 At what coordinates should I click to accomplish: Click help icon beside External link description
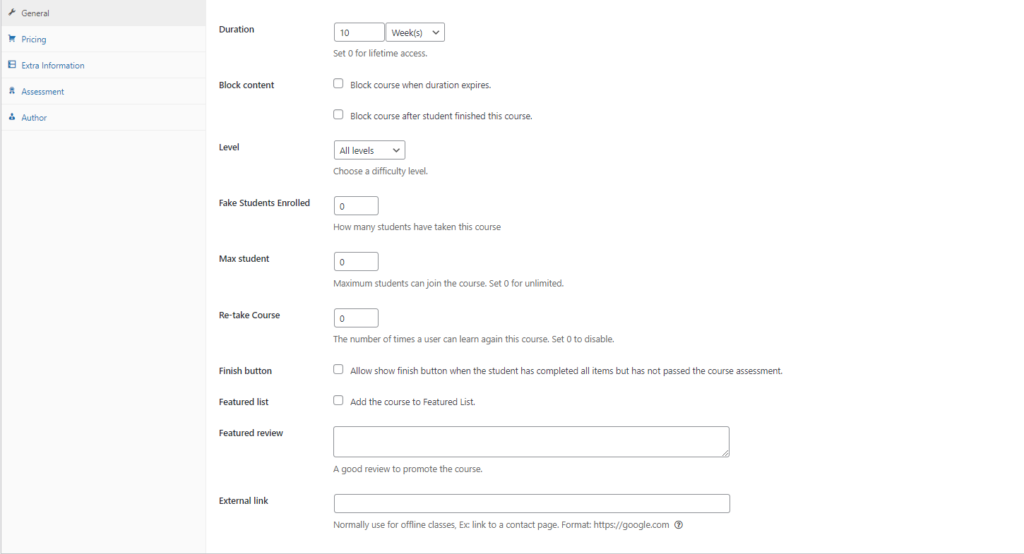(679, 525)
